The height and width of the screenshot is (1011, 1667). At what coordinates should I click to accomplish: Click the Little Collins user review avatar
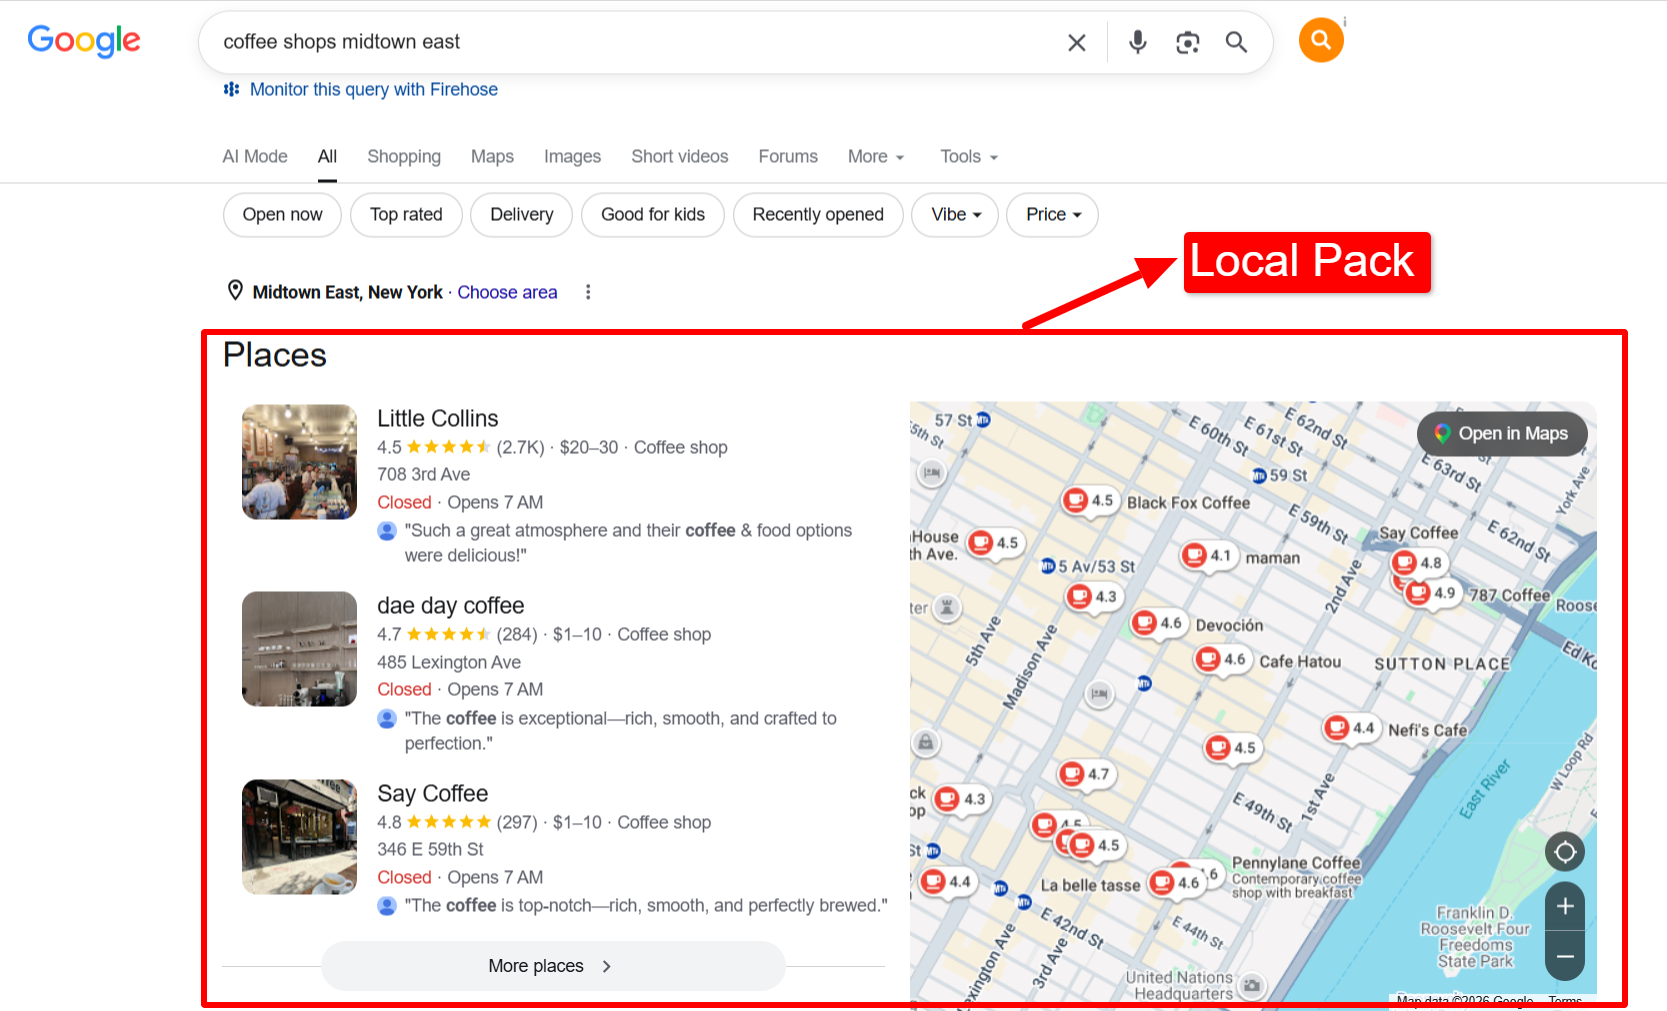tap(387, 531)
